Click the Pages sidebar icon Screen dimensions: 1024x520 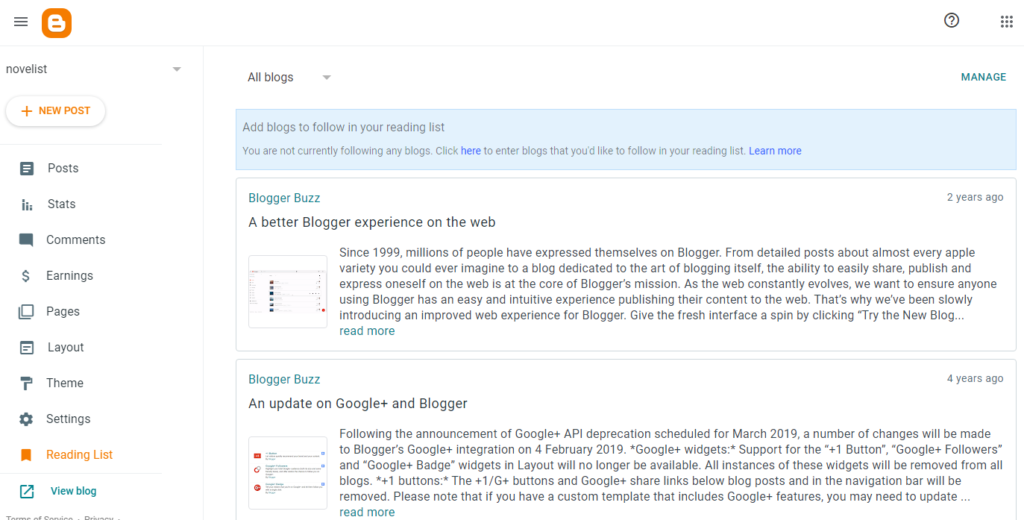(26, 312)
